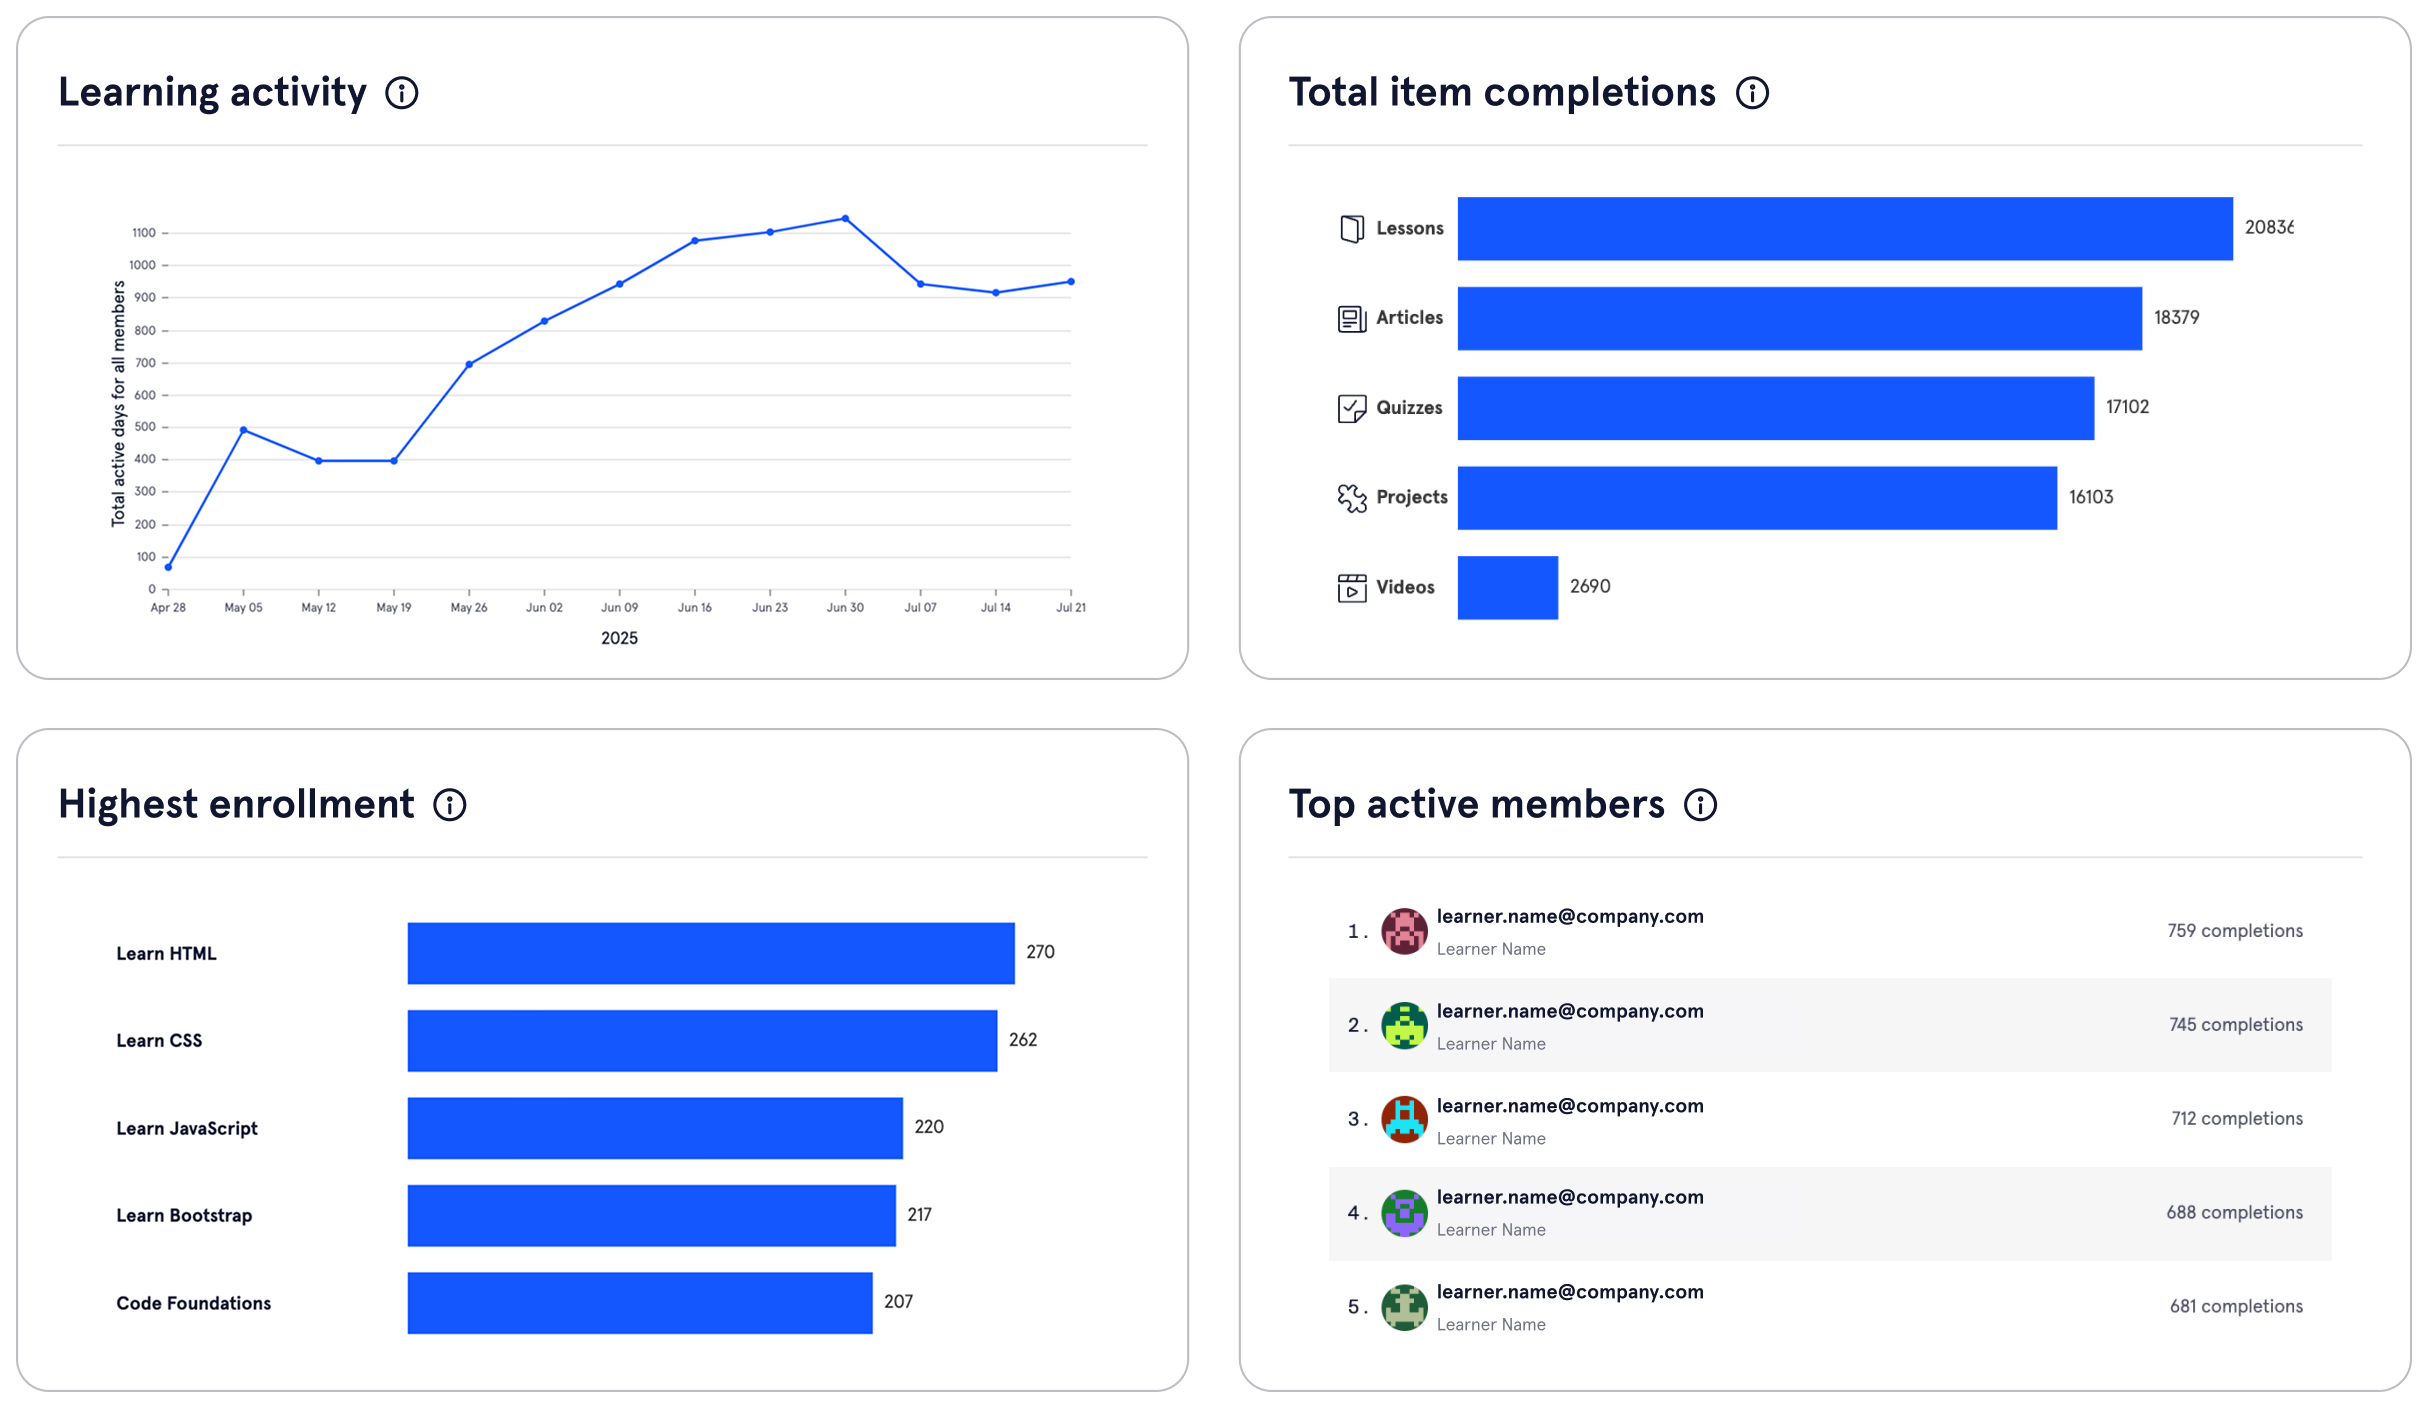The image size is (2428, 1408).
Task: Click the "Total active days for all members" axis title
Action: (118, 404)
